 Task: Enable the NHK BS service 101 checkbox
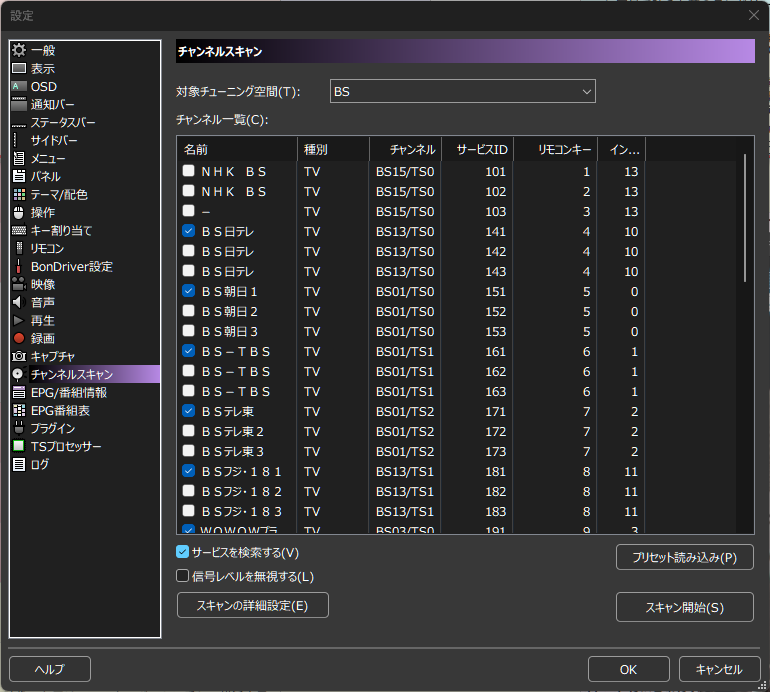[189, 171]
